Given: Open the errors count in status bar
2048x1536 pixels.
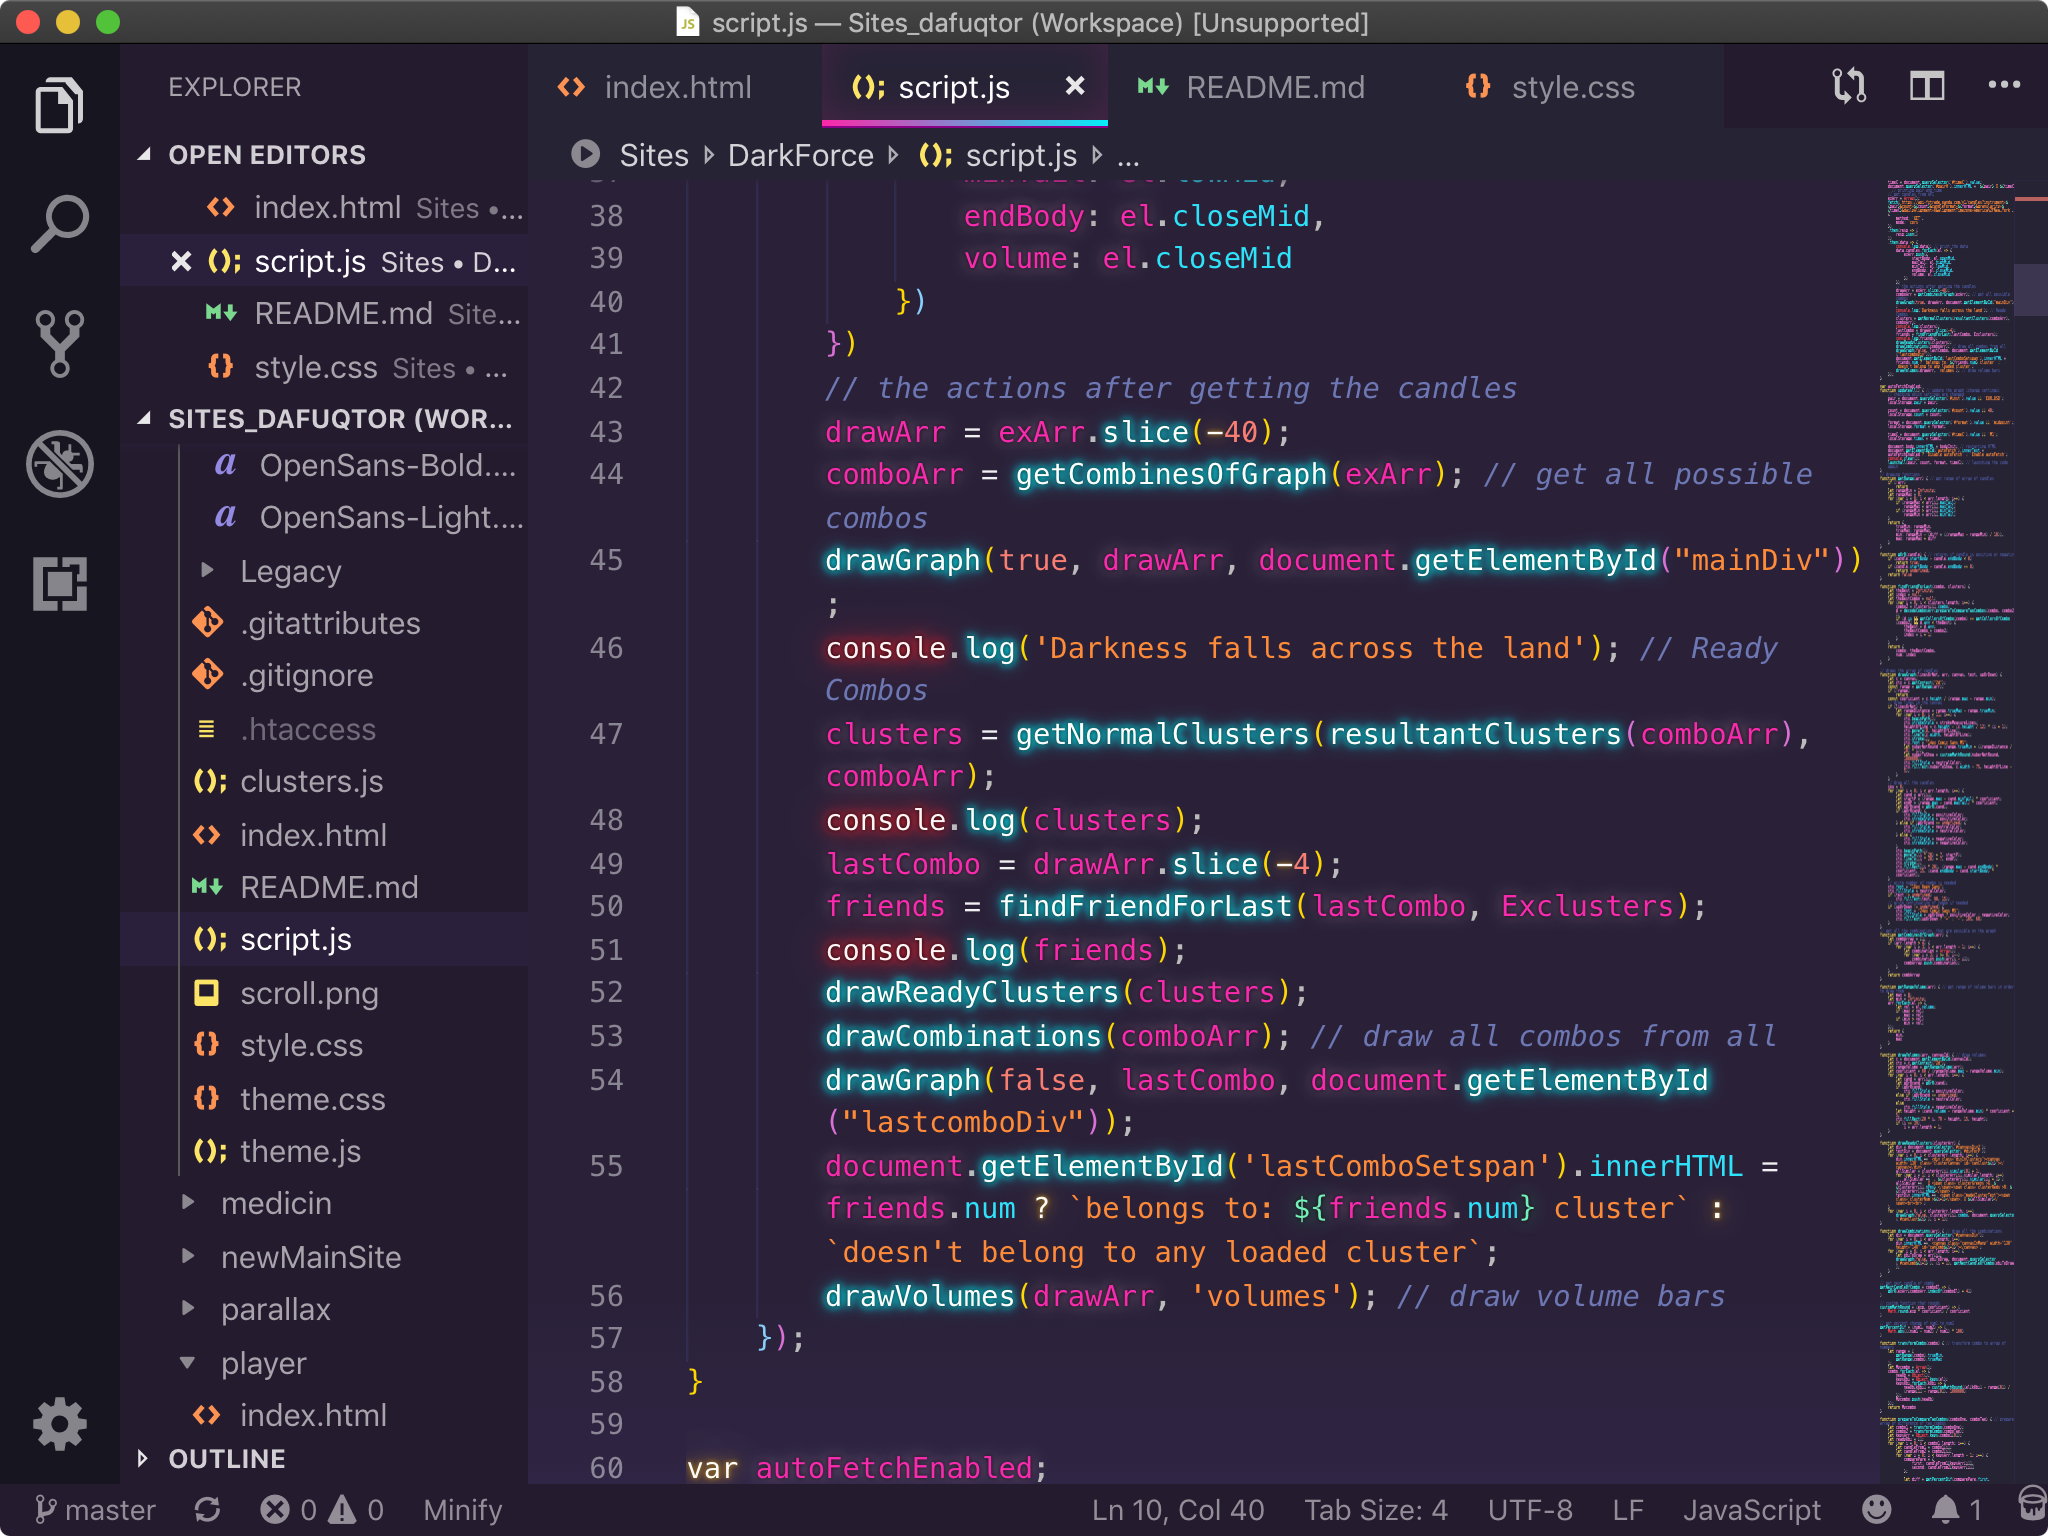Looking at the screenshot, I should coord(289,1509).
